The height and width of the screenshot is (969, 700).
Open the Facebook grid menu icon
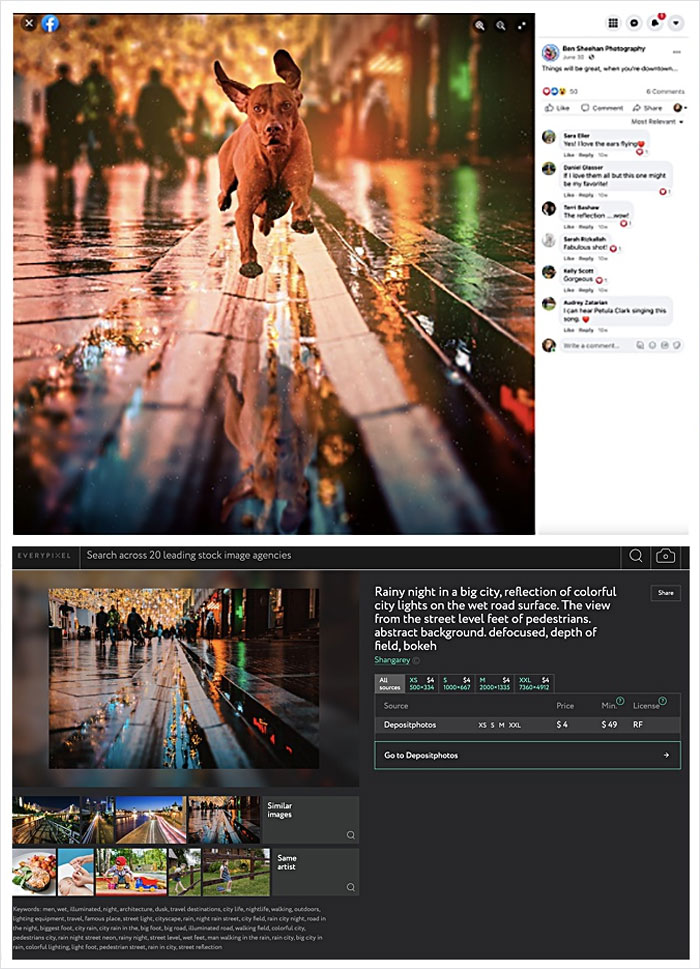tap(613, 23)
